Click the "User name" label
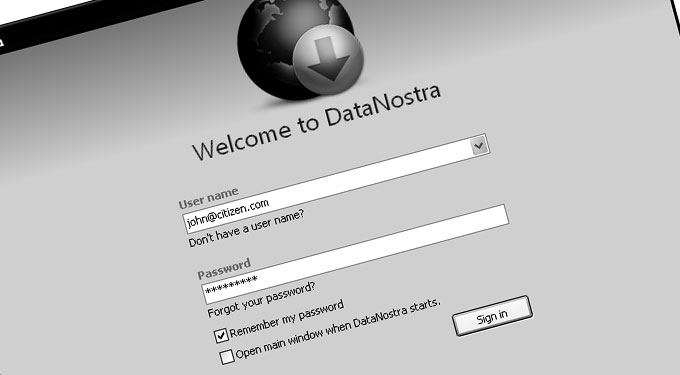The height and width of the screenshot is (375, 680). [209, 198]
